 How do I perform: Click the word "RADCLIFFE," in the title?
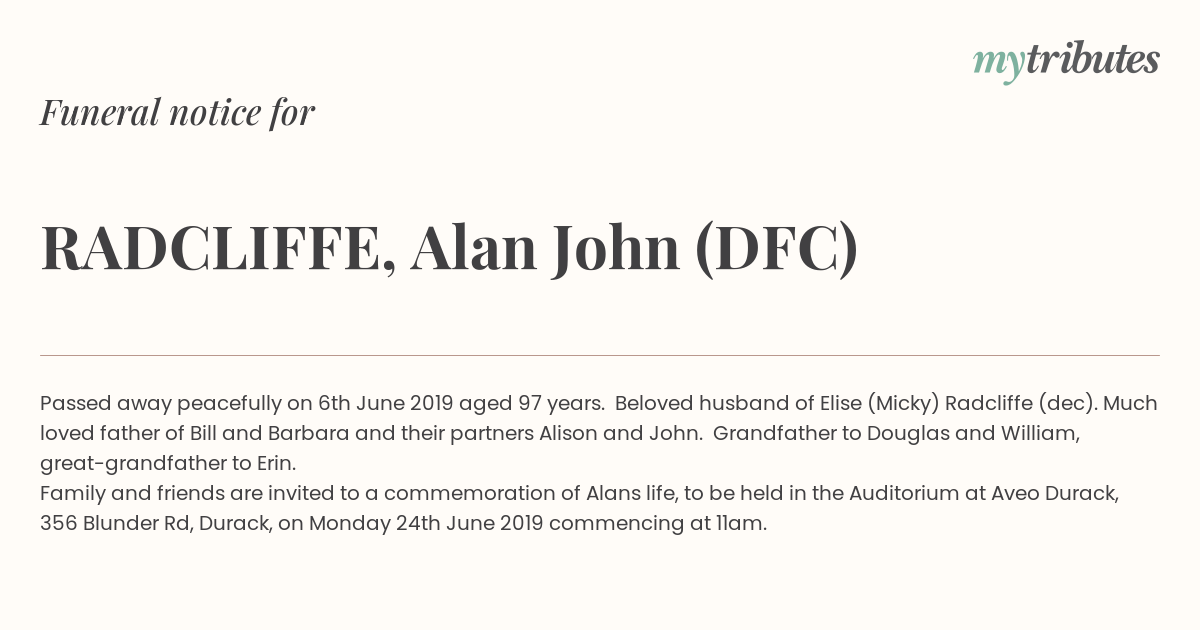point(219,248)
